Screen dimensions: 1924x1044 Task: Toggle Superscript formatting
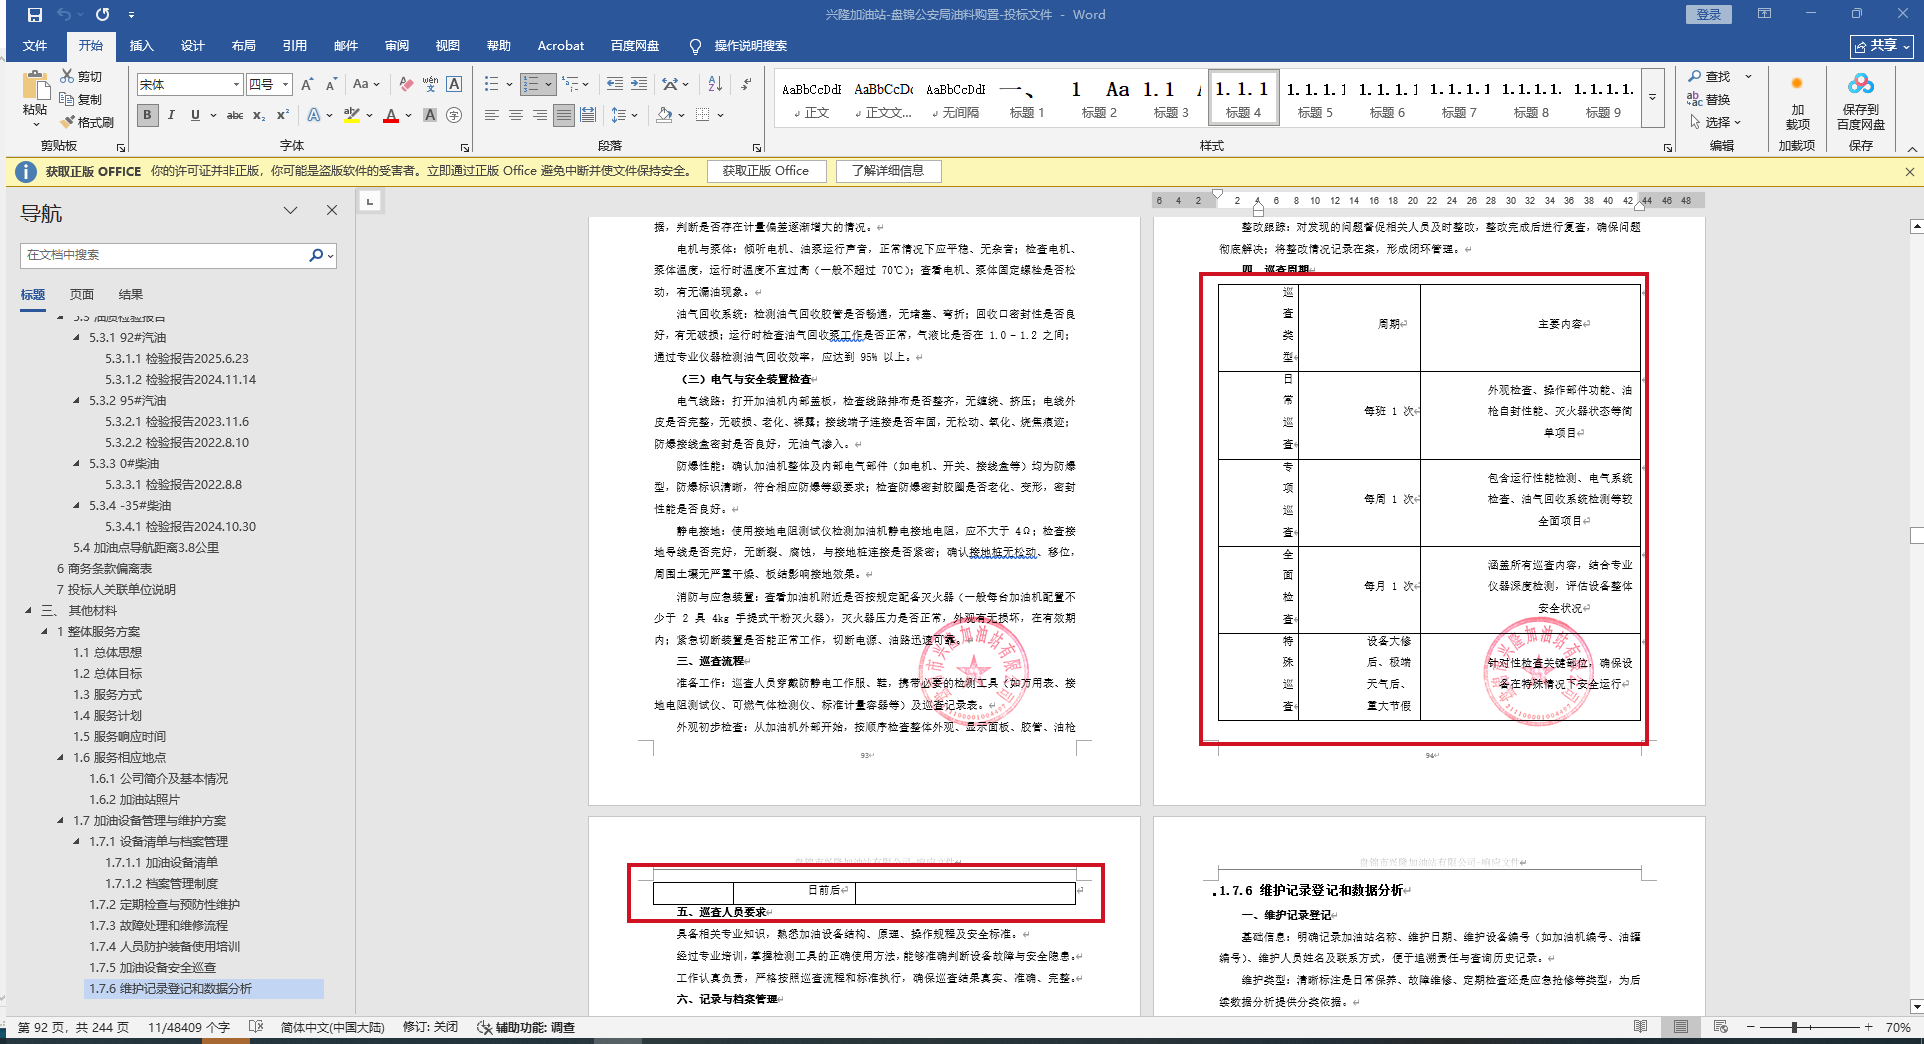[x=283, y=115]
